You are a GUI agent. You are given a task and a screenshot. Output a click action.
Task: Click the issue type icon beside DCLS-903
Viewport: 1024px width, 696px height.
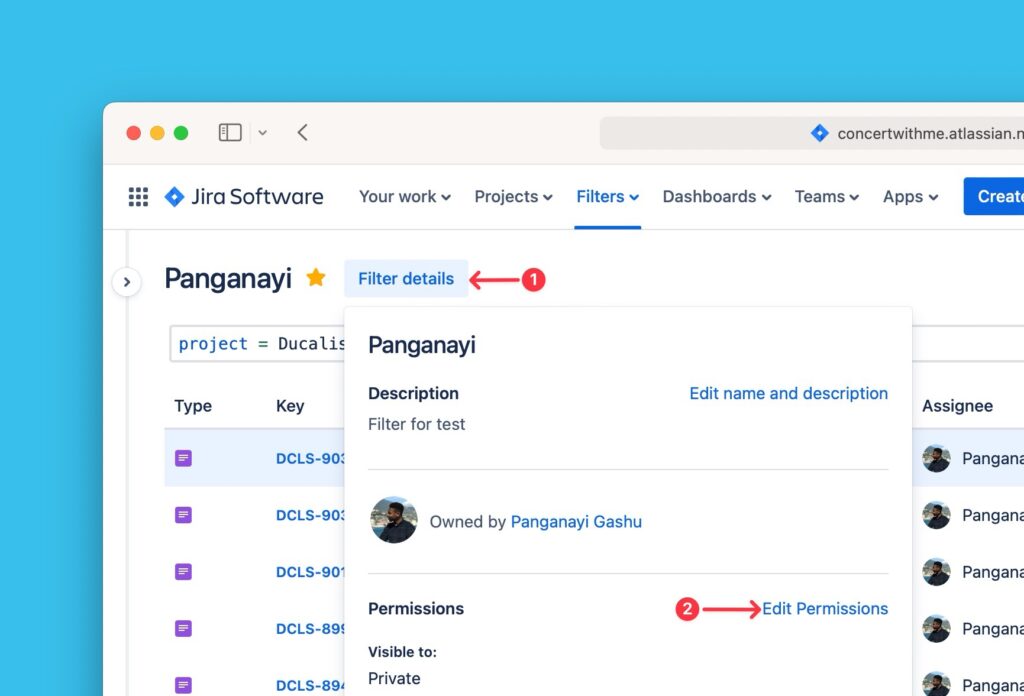[x=183, y=457]
